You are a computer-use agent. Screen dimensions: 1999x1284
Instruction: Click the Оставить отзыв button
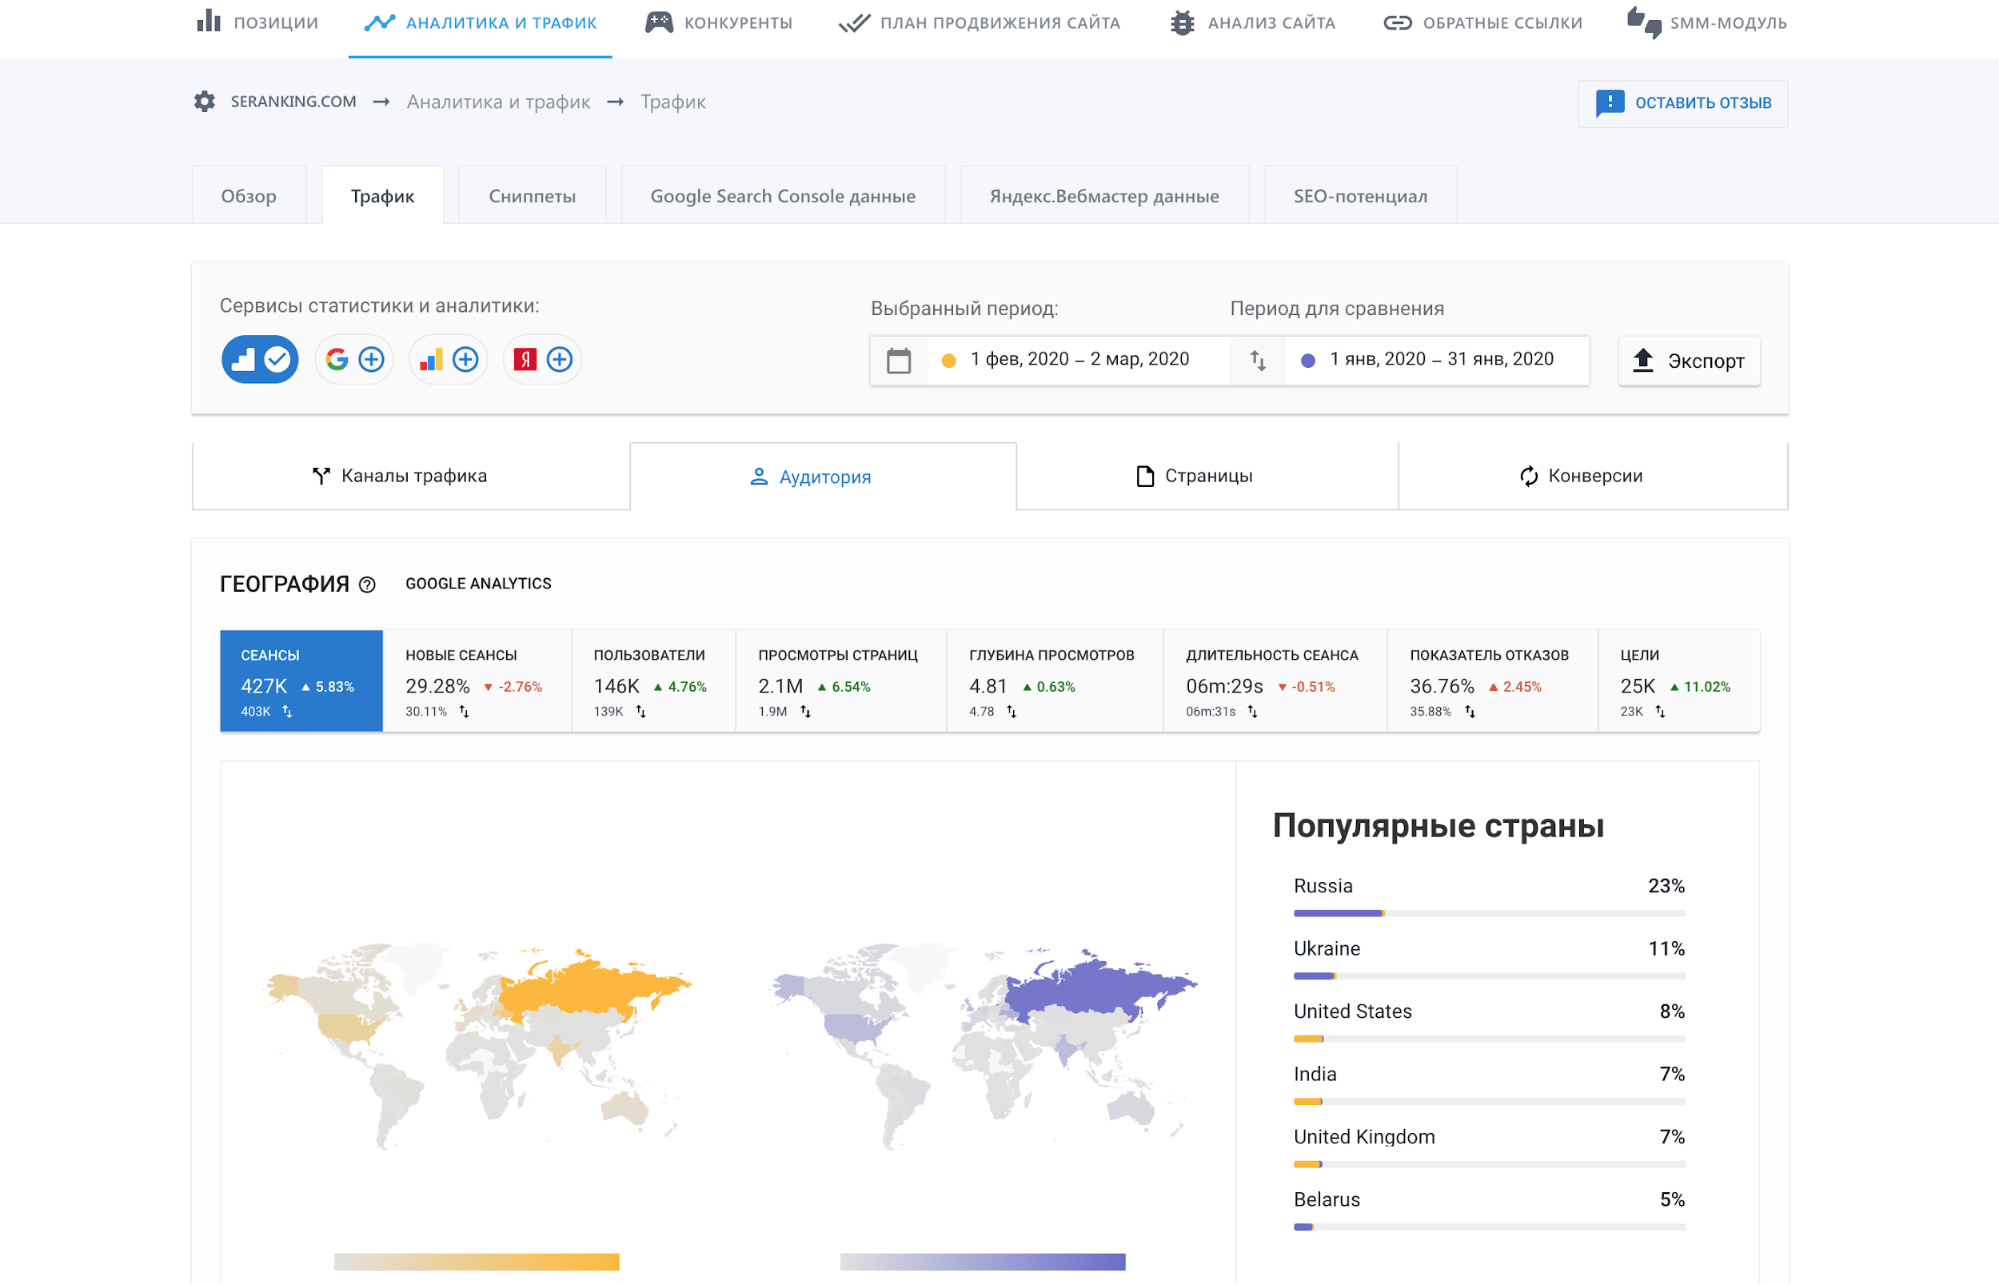(1683, 103)
